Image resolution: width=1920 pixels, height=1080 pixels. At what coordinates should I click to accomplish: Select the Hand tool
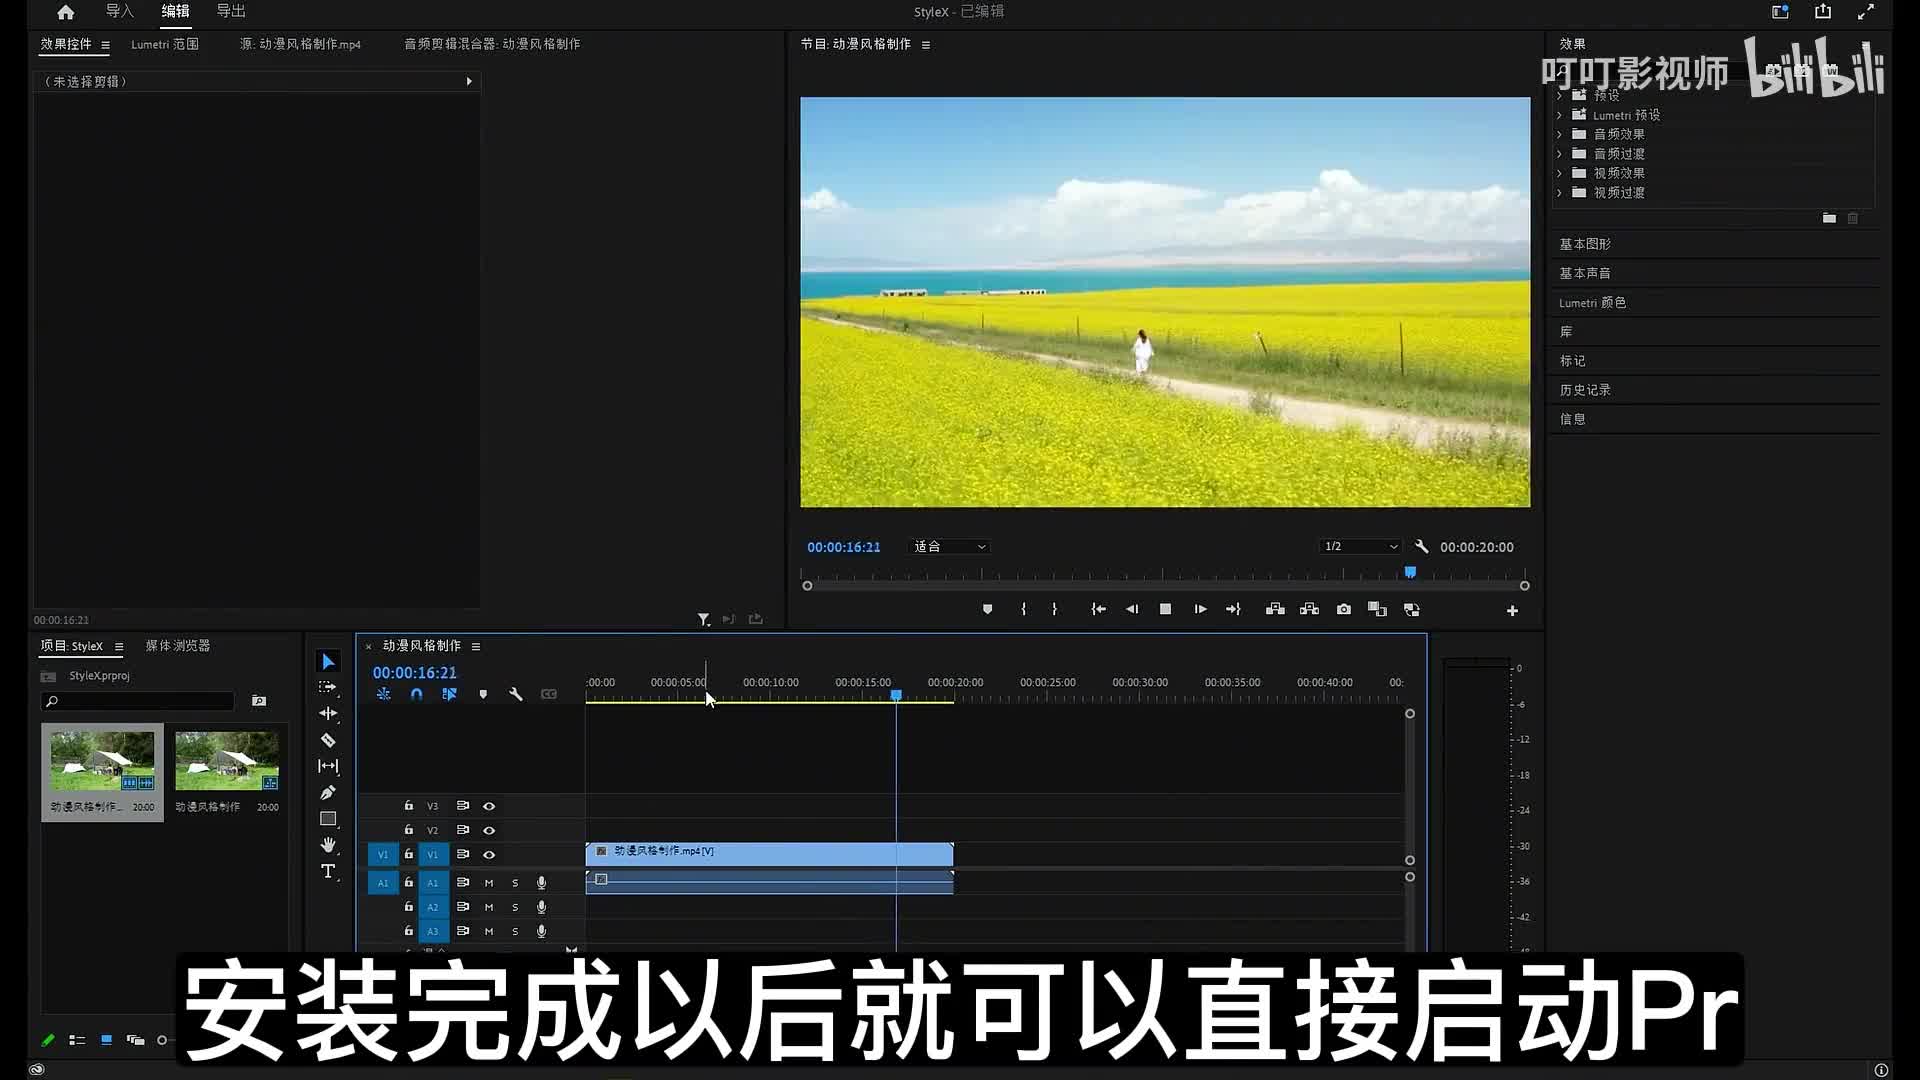(x=328, y=845)
